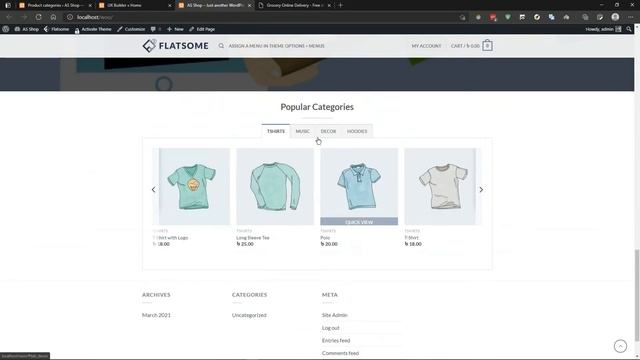The width and height of the screenshot is (640, 360).
Task: Open the Howdy, admin account menu
Action: pos(603,29)
